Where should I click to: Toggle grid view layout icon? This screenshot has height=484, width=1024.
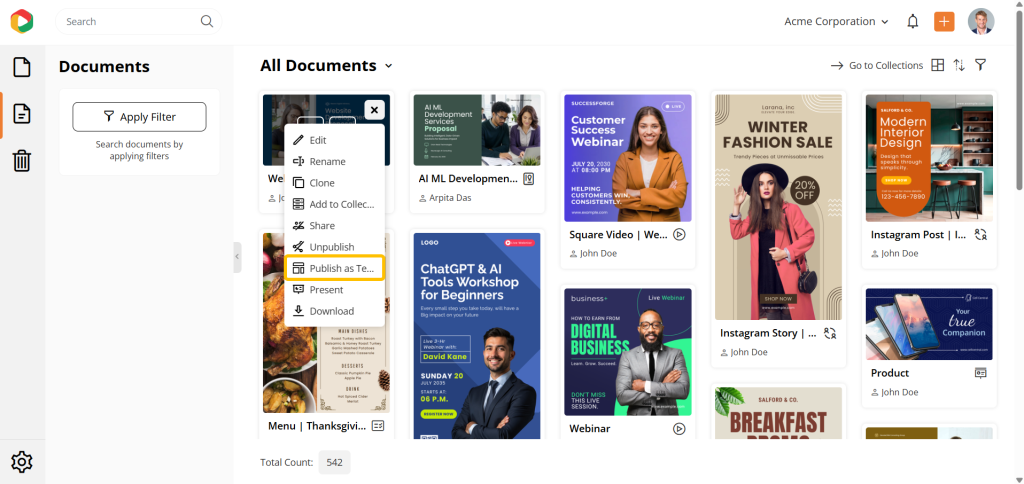[937, 65]
